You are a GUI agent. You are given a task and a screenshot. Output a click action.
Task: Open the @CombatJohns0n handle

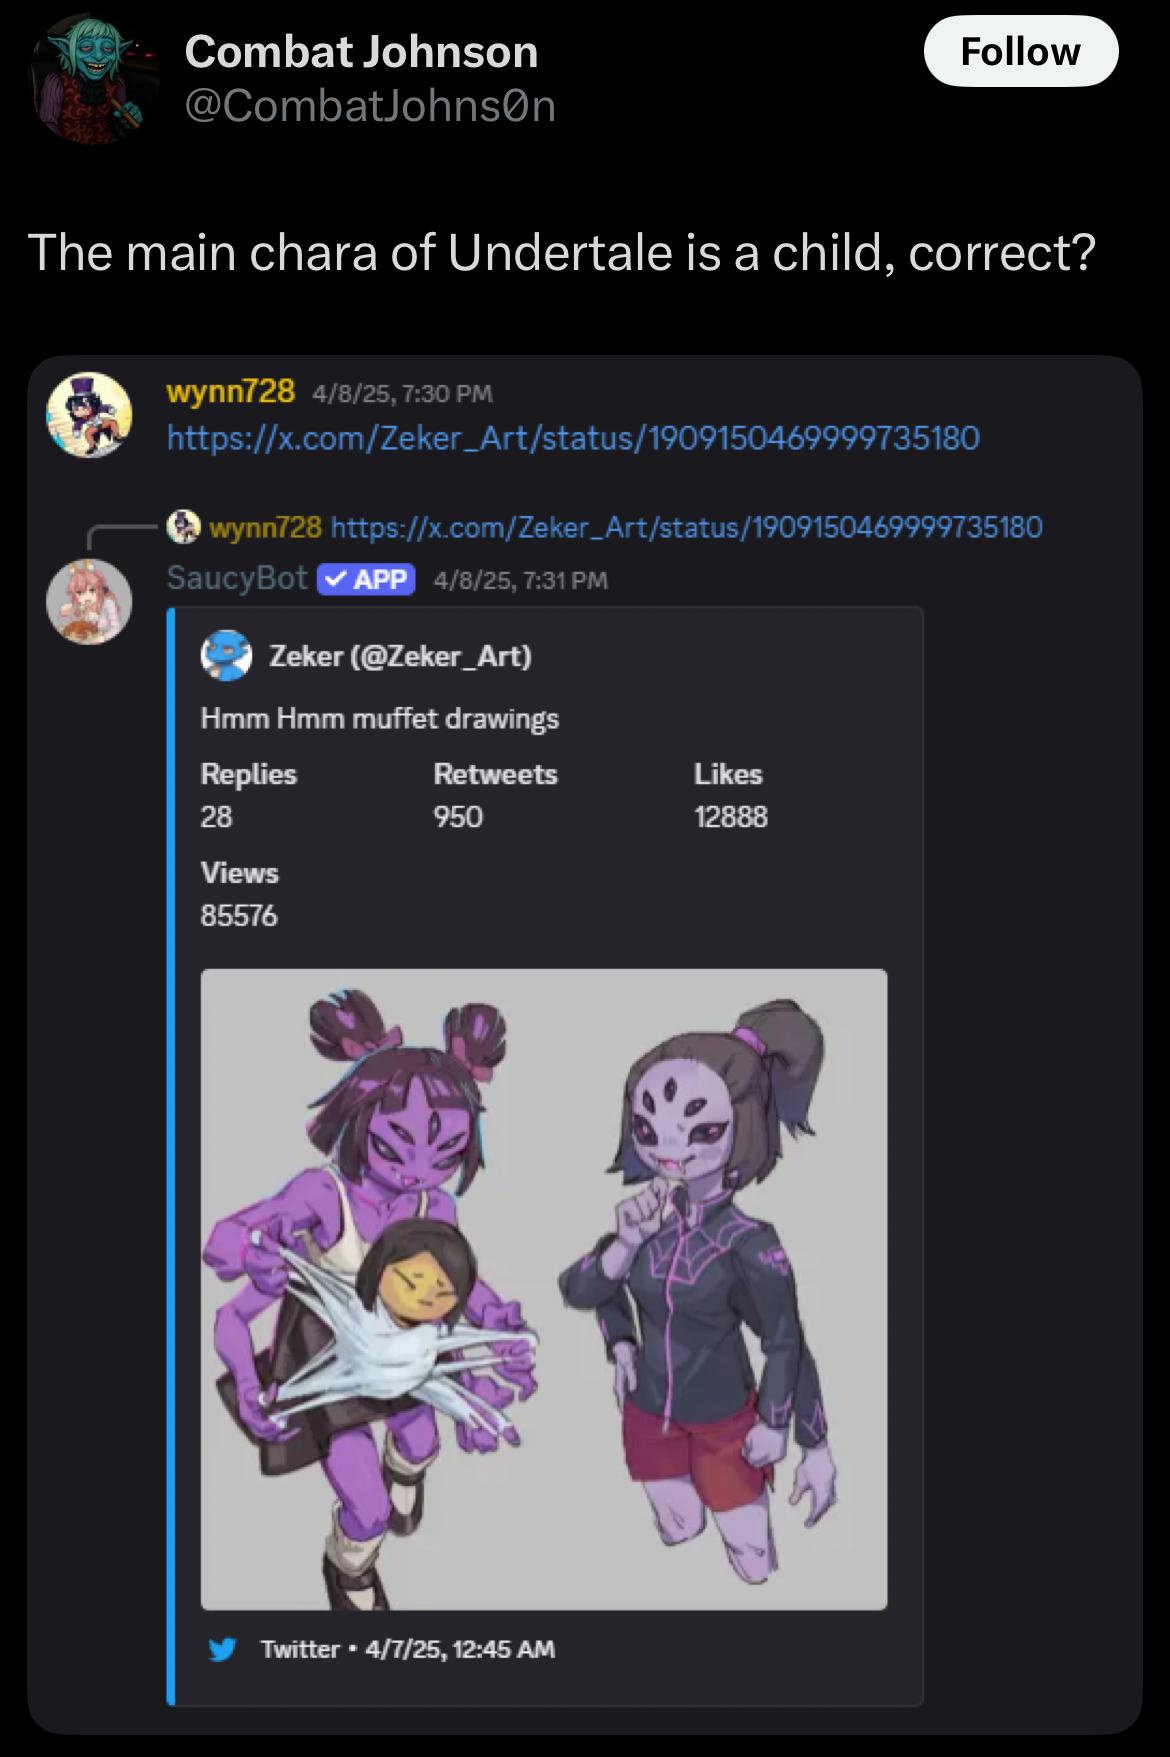(x=370, y=106)
